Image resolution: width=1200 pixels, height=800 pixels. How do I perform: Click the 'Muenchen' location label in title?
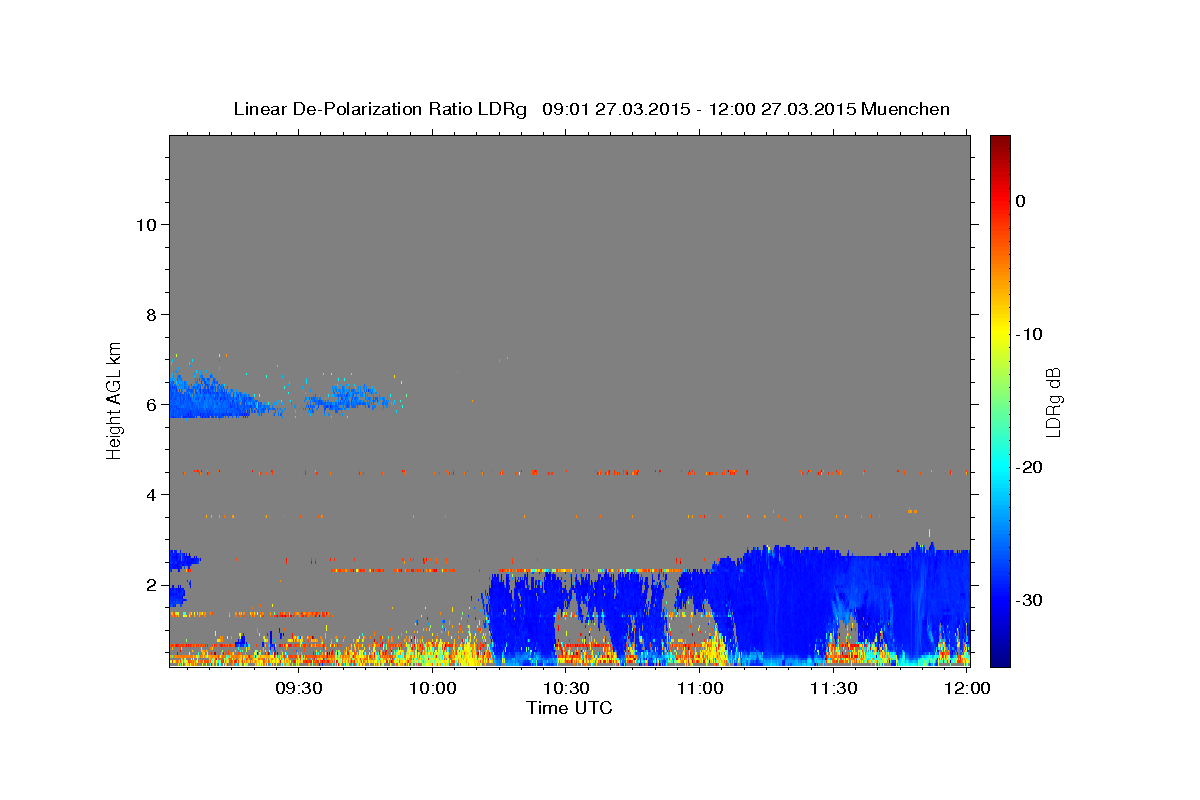point(905,109)
